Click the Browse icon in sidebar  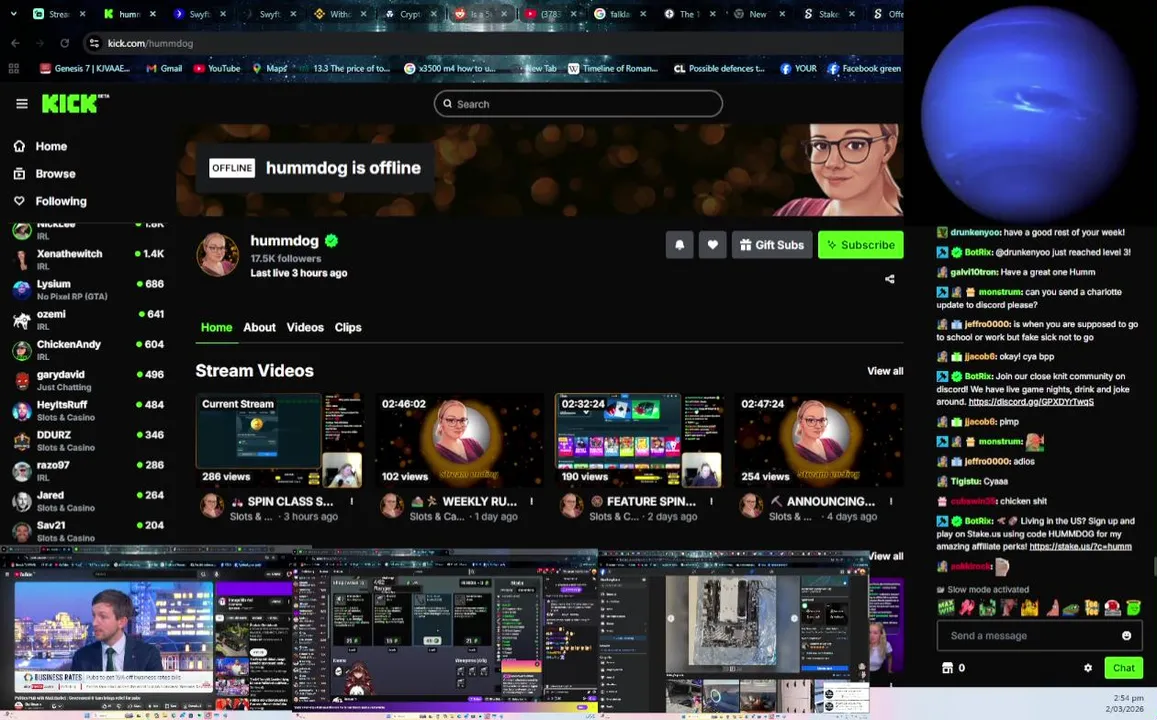19,174
